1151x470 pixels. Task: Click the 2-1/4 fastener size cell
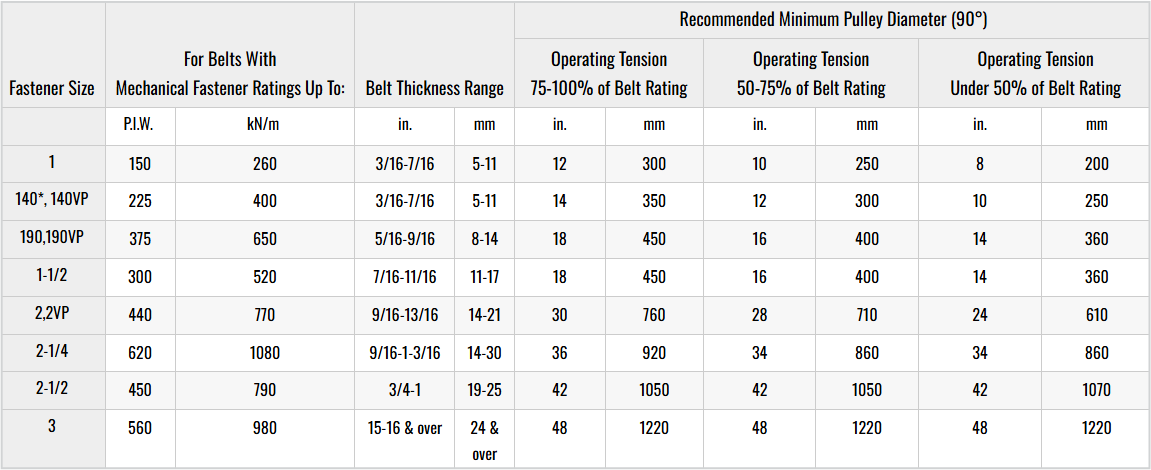(52, 352)
